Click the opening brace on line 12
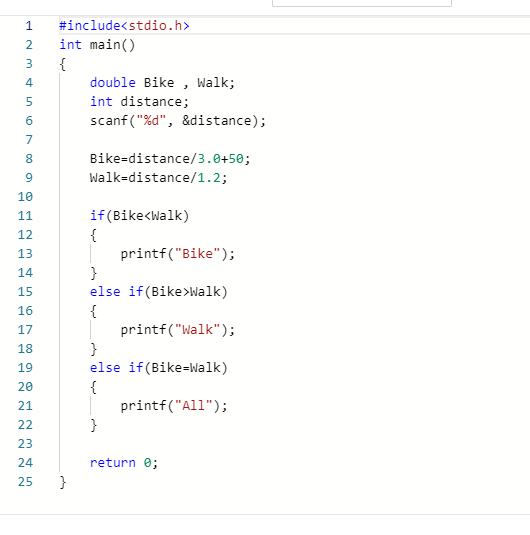This screenshot has height=535, width=530. 94,235
